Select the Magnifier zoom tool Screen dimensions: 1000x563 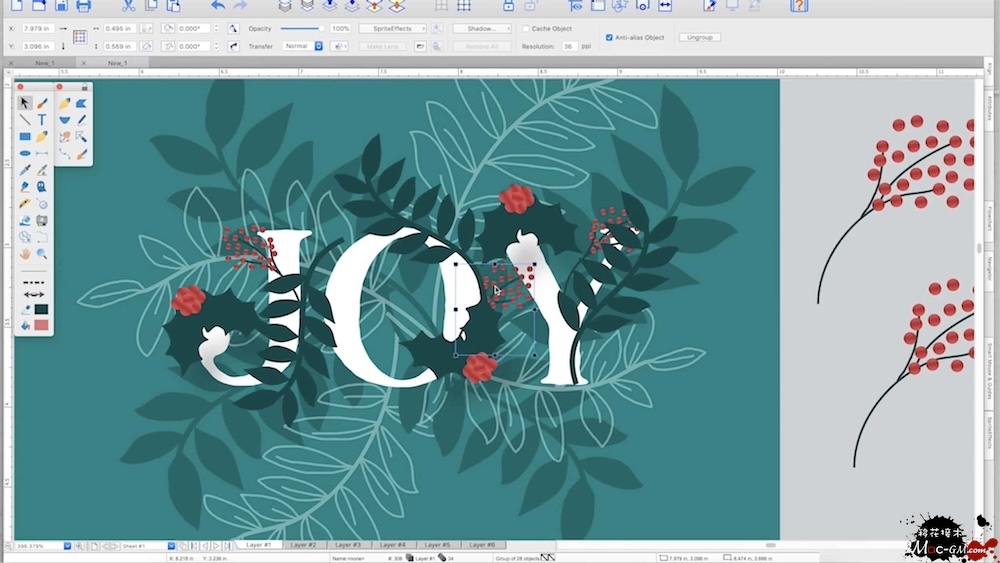(42, 254)
